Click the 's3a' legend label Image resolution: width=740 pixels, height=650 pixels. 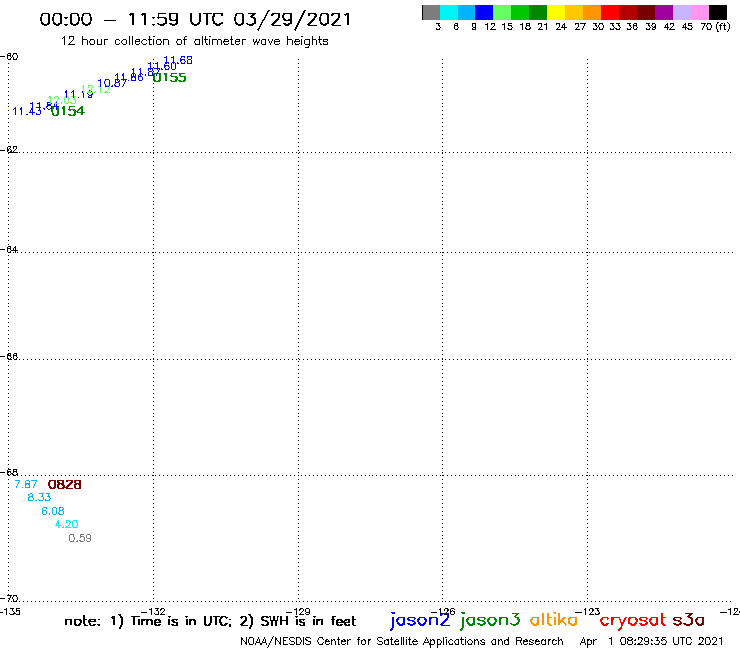point(689,620)
